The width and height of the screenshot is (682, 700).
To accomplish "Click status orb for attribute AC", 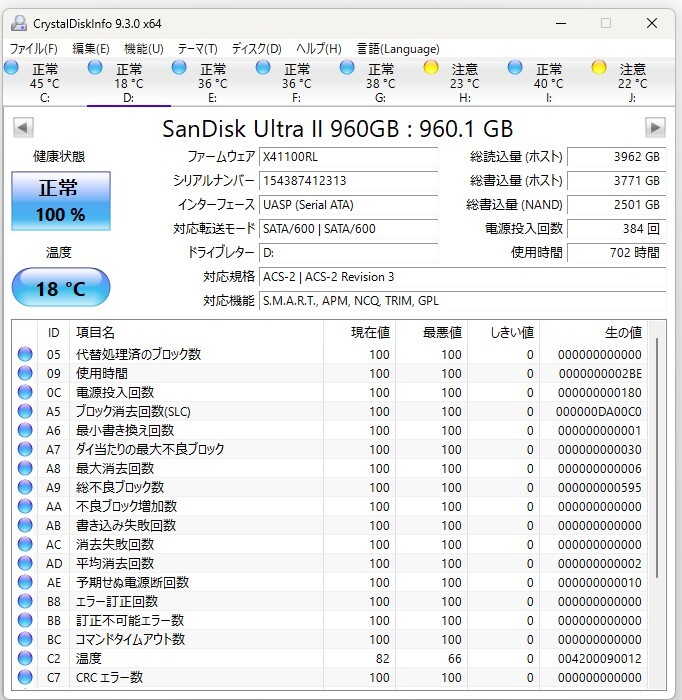I will pos(25,544).
